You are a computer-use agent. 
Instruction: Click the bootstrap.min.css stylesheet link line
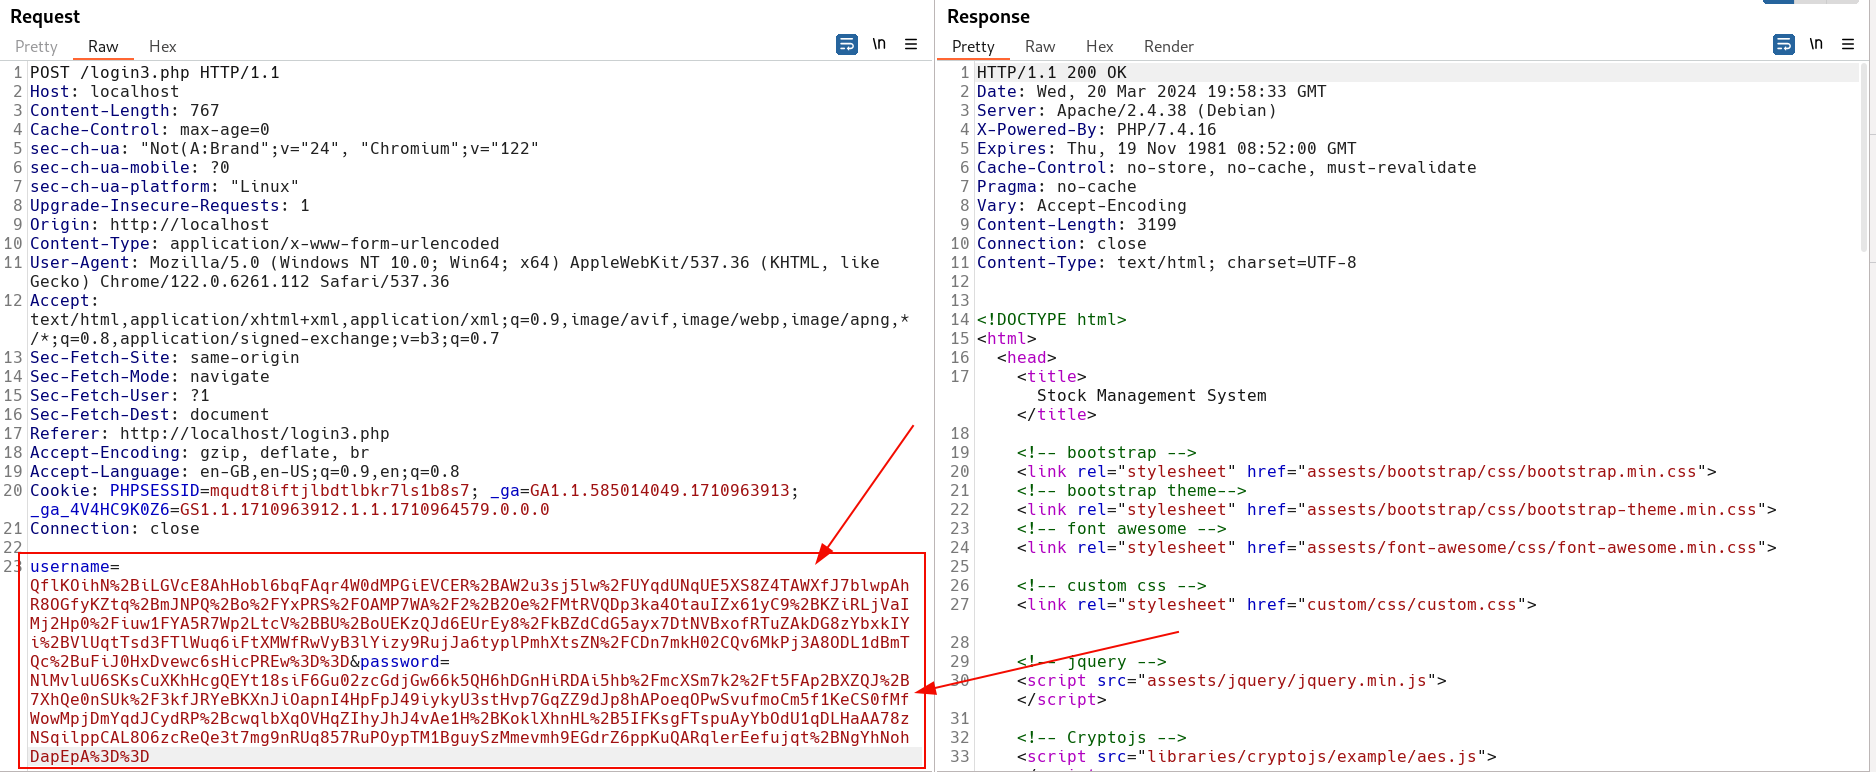pos(1367,472)
